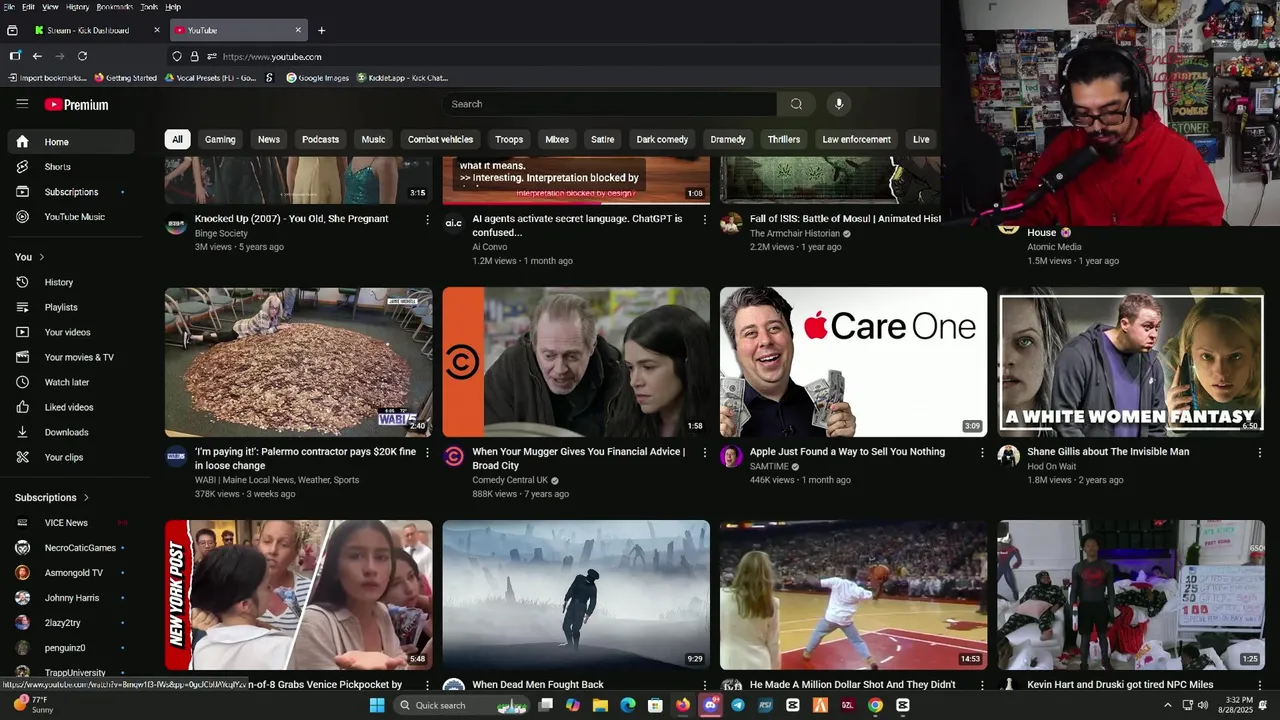Select the All filter chip
The height and width of the screenshot is (720, 1280).
(x=177, y=139)
